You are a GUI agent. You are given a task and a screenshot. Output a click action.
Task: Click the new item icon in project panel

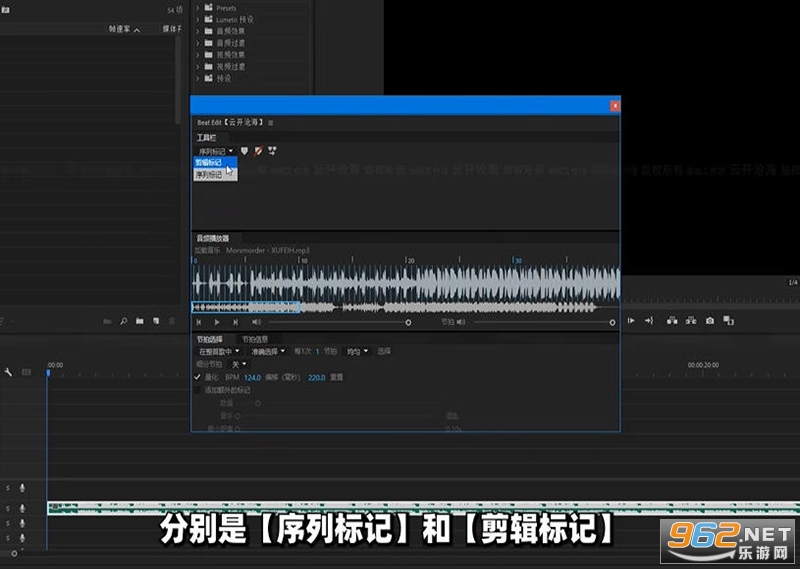pos(156,321)
